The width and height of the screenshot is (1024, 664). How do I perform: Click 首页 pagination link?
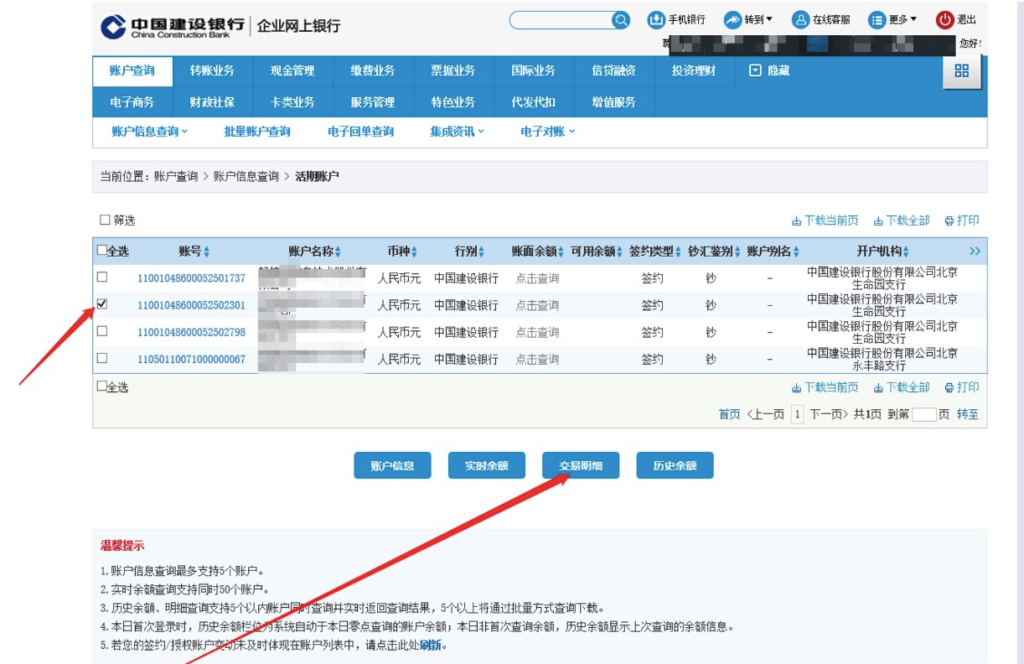tap(729, 414)
